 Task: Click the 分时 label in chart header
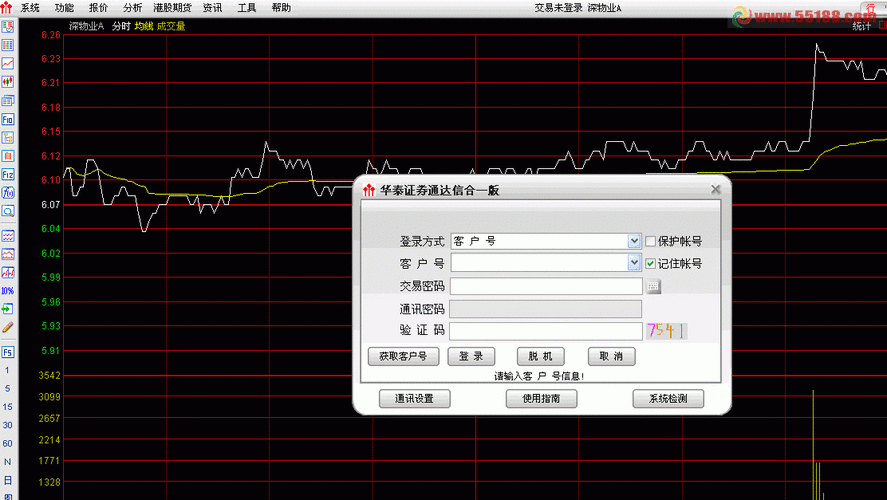(121, 26)
